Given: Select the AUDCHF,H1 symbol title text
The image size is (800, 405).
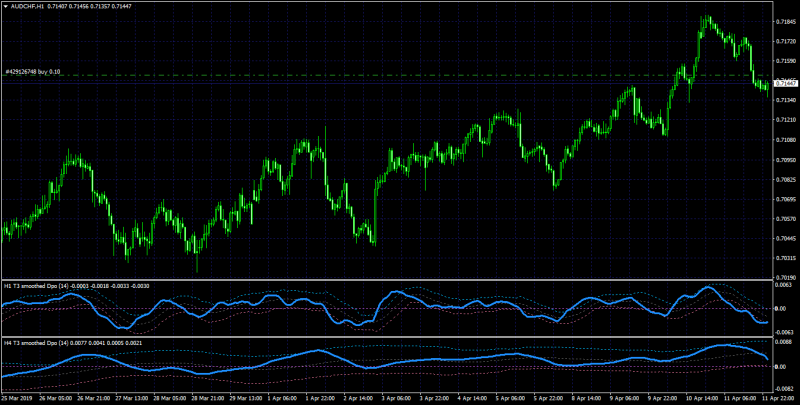Looking at the screenshot, I should point(27,6).
